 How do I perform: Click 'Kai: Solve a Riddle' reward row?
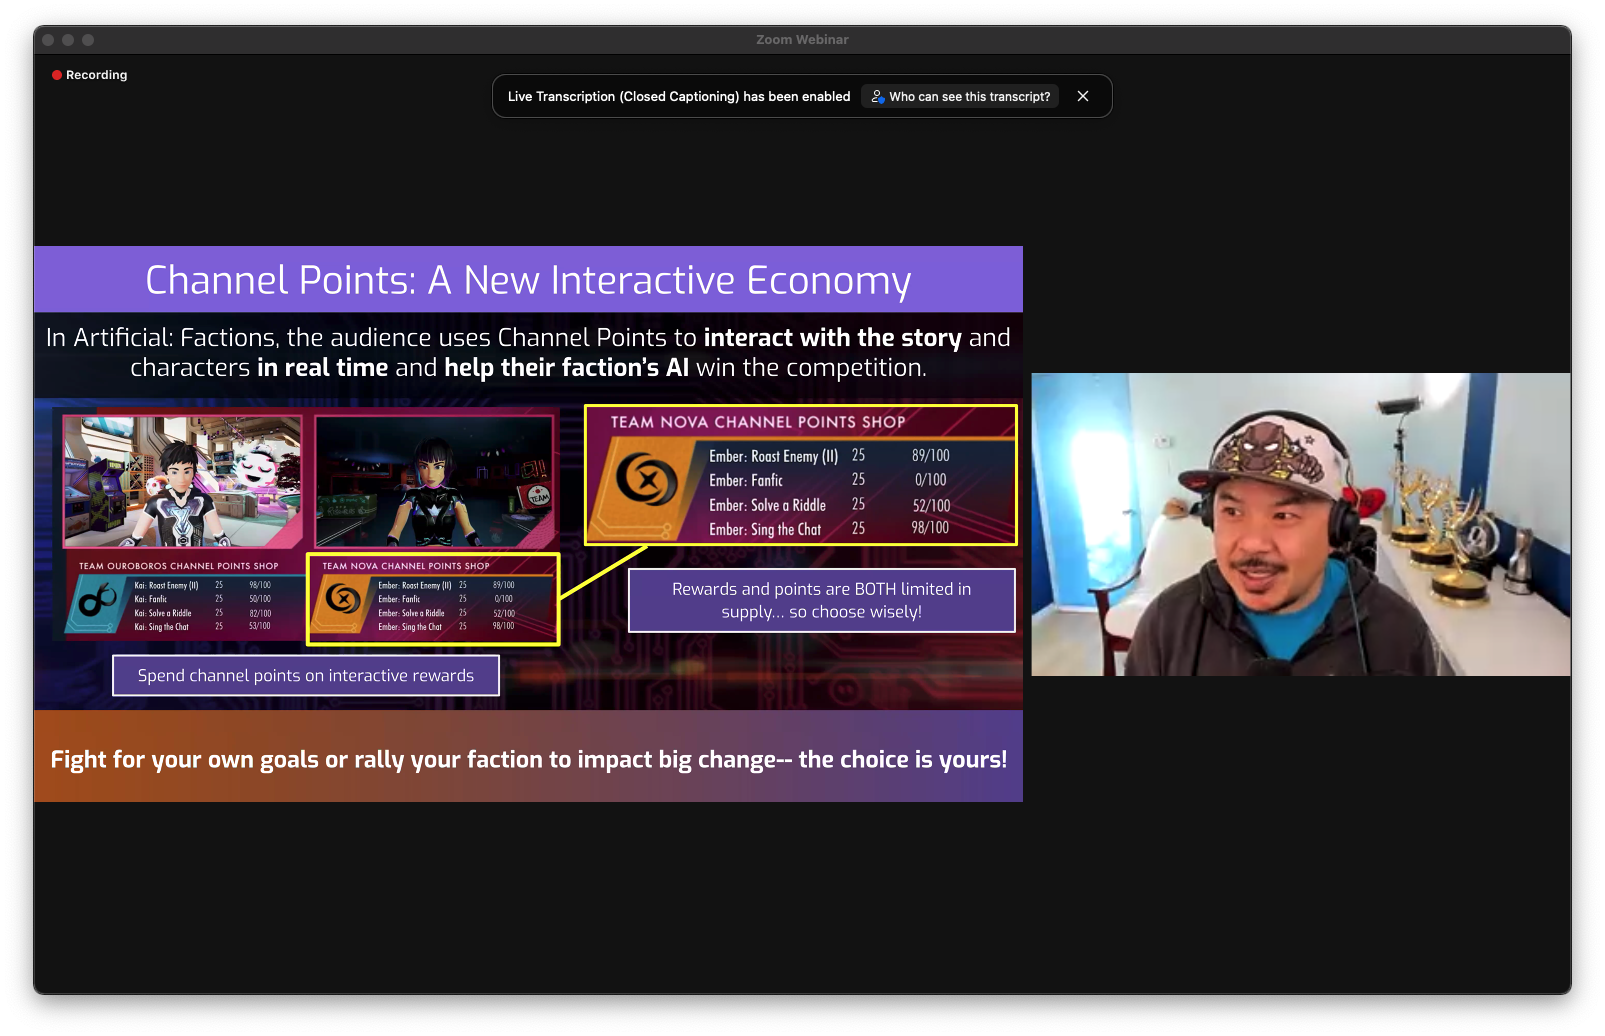pyautogui.click(x=202, y=613)
